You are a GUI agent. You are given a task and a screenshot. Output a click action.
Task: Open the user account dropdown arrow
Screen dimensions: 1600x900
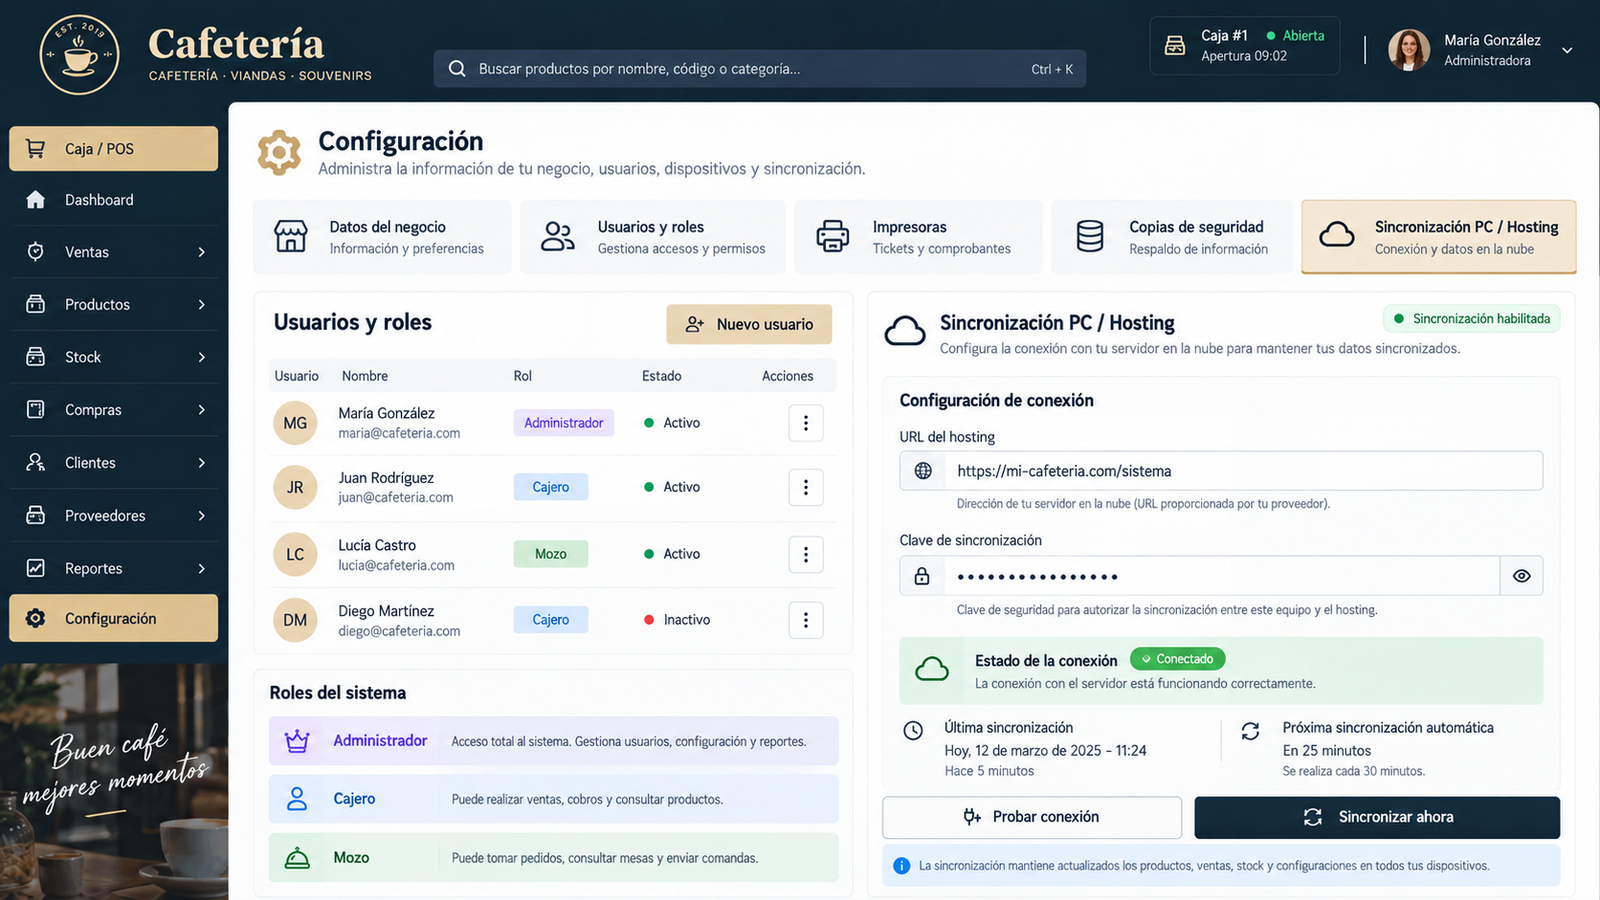[1567, 50]
